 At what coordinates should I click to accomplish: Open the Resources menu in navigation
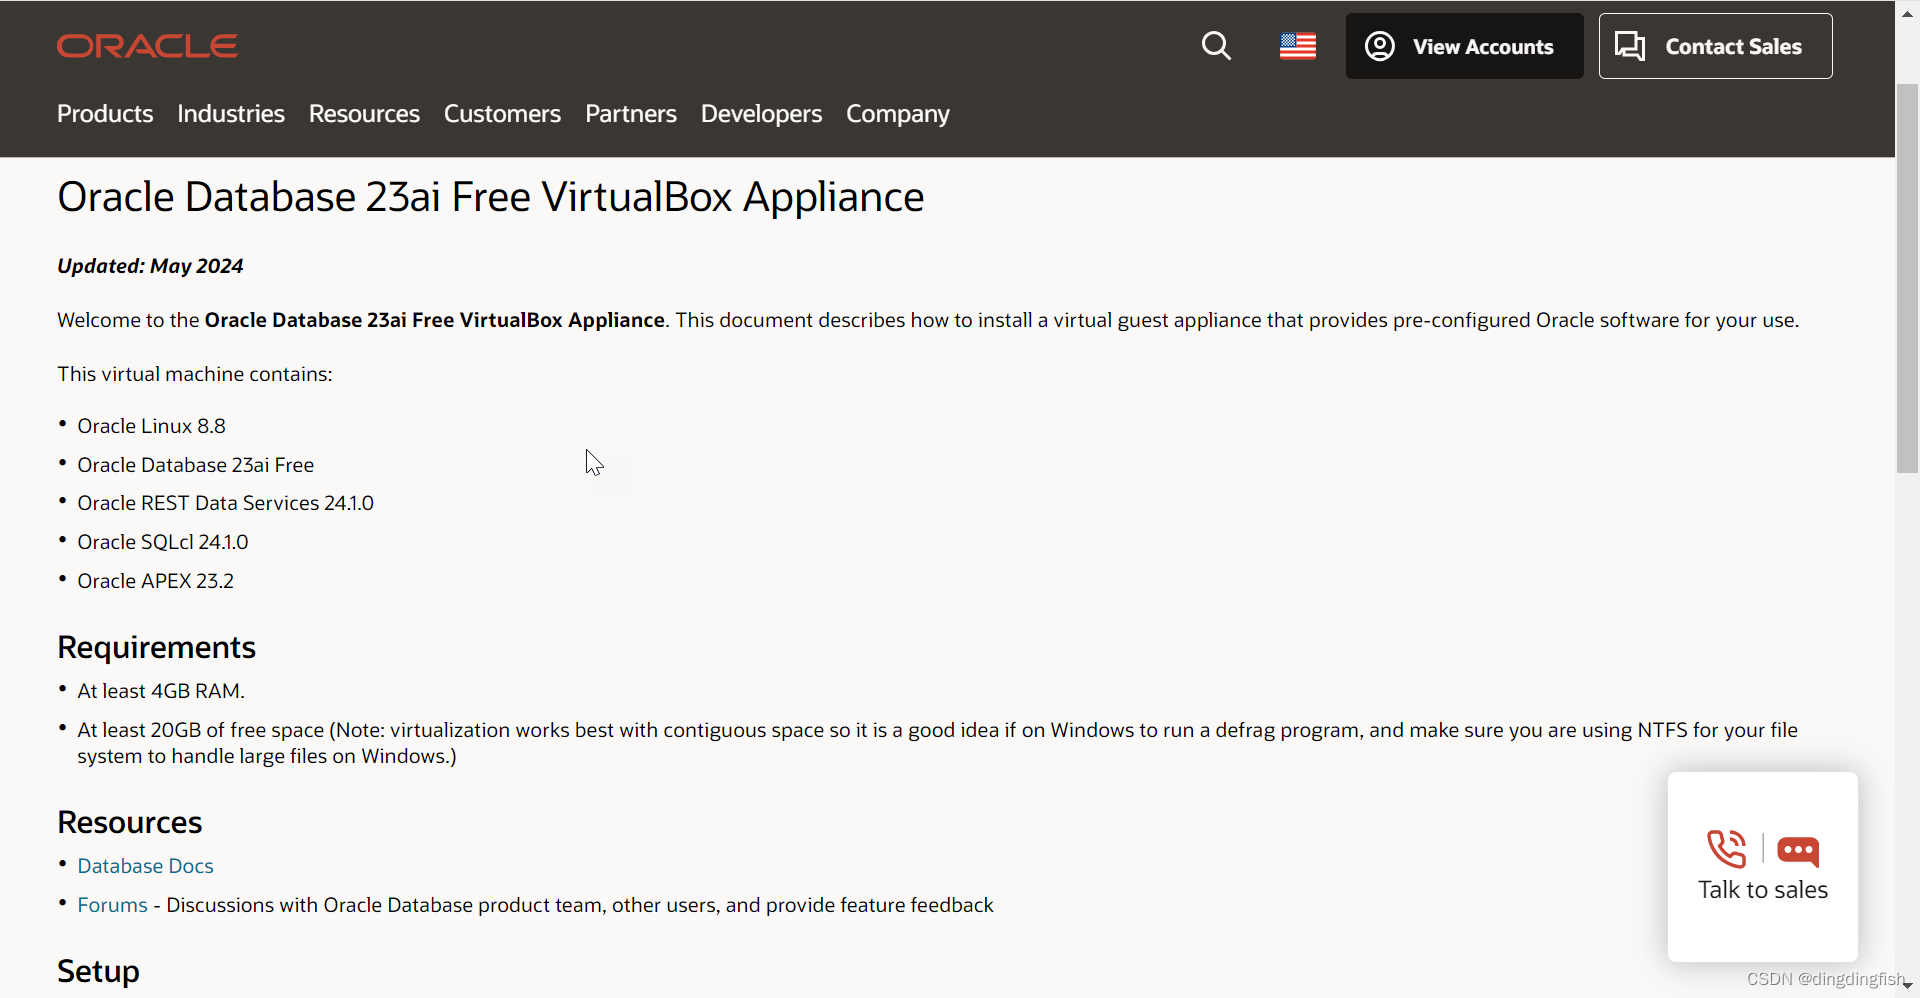click(x=364, y=114)
